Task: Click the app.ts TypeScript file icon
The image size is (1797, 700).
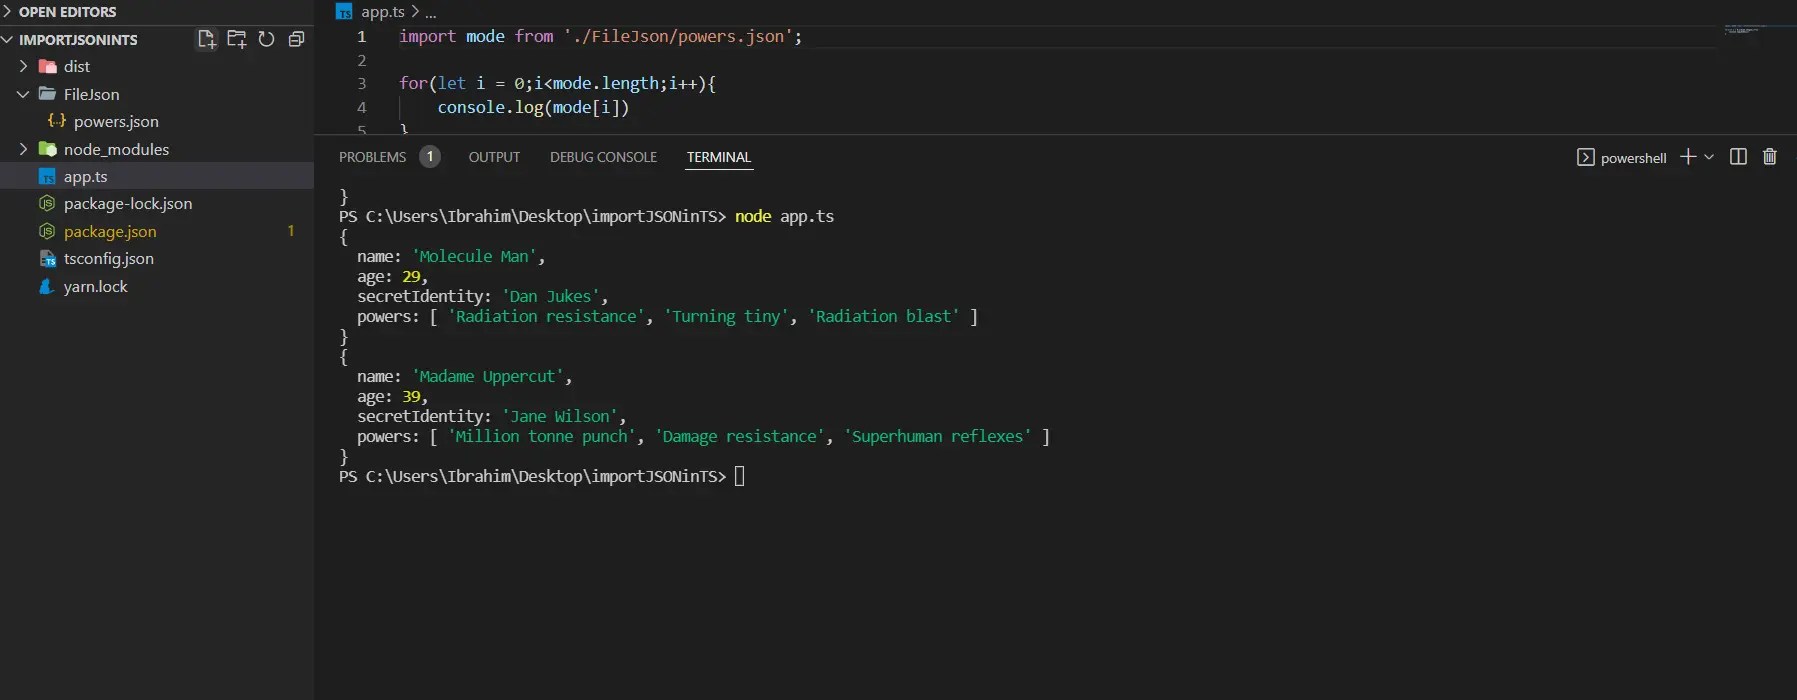Action: point(47,176)
